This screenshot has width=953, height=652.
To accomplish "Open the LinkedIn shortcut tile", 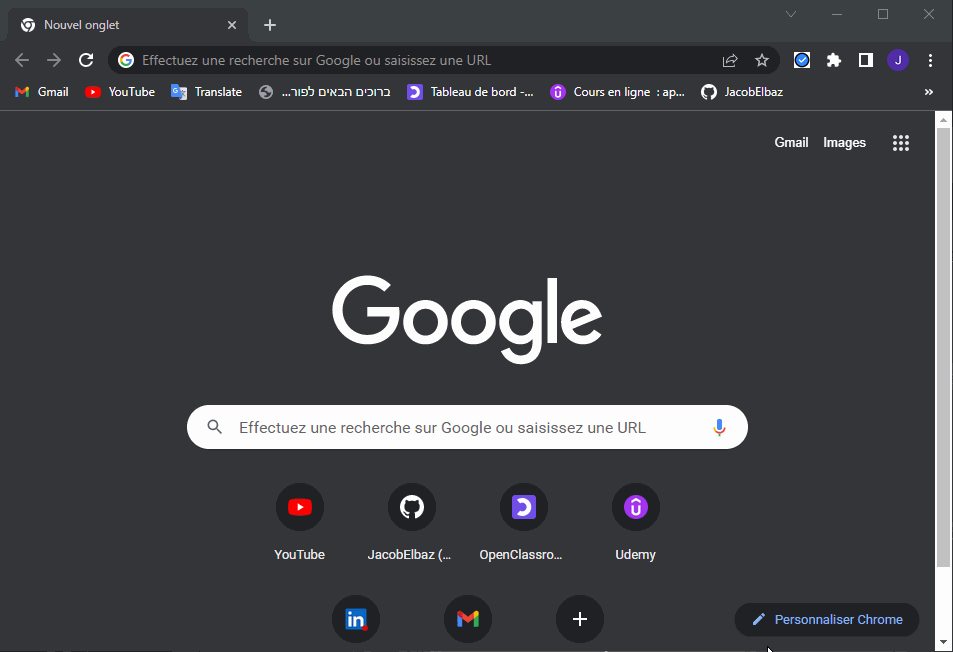I will [356, 619].
